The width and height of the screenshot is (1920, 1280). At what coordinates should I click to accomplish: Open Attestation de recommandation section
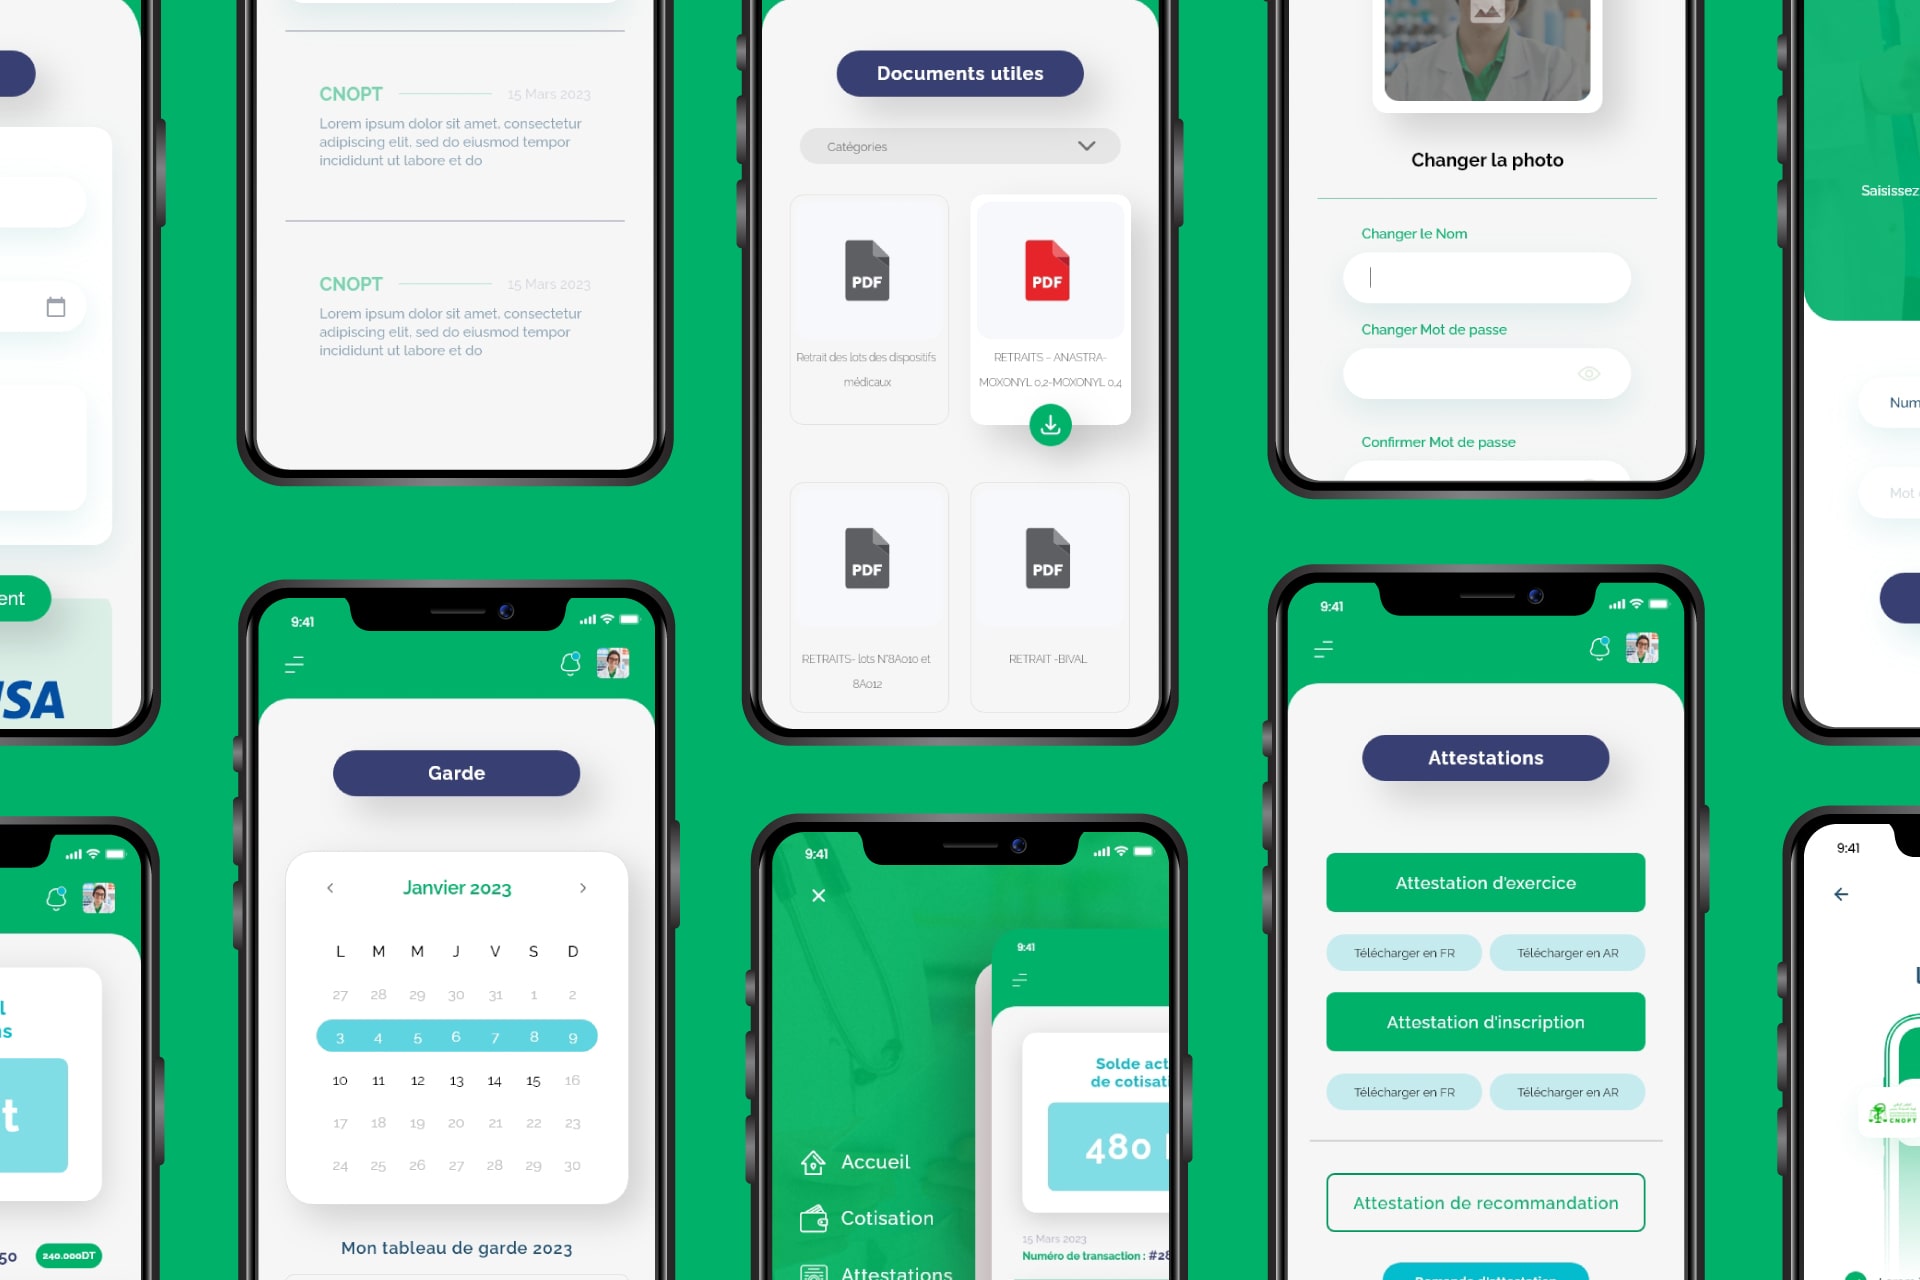(x=1486, y=1201)
